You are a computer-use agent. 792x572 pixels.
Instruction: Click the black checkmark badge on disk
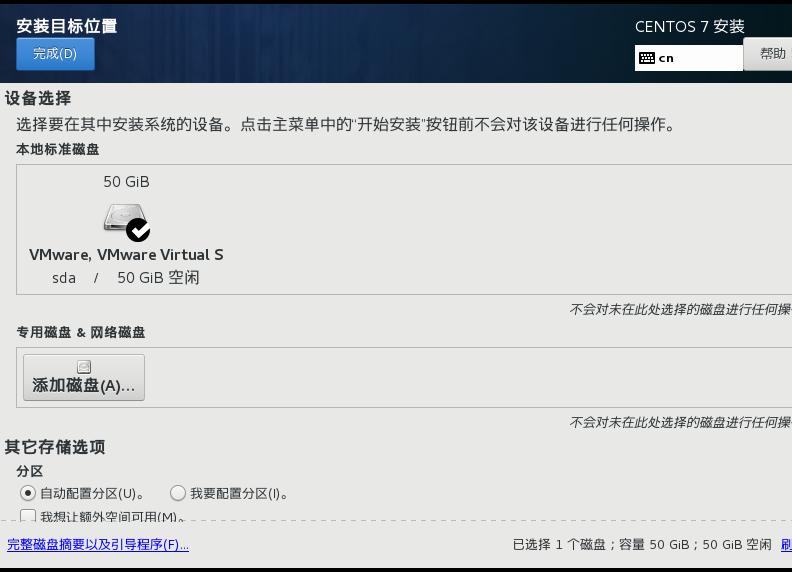click(138, 230)
